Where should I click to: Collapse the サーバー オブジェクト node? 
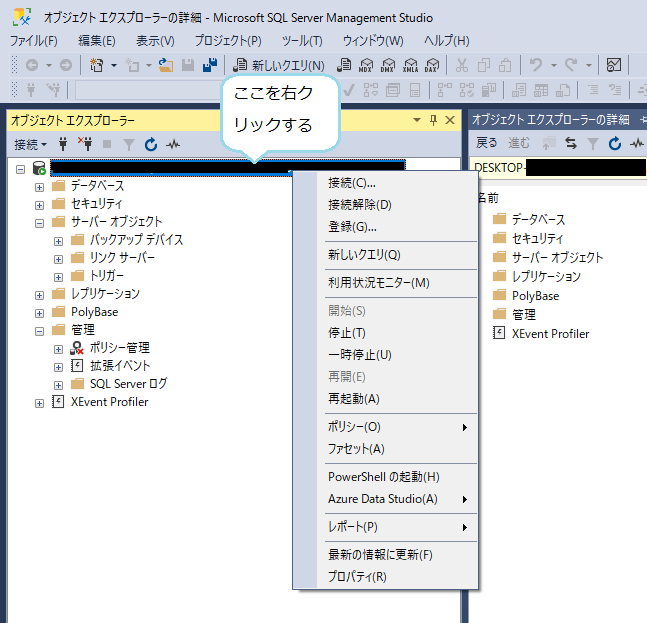click(x=39, y=223)
